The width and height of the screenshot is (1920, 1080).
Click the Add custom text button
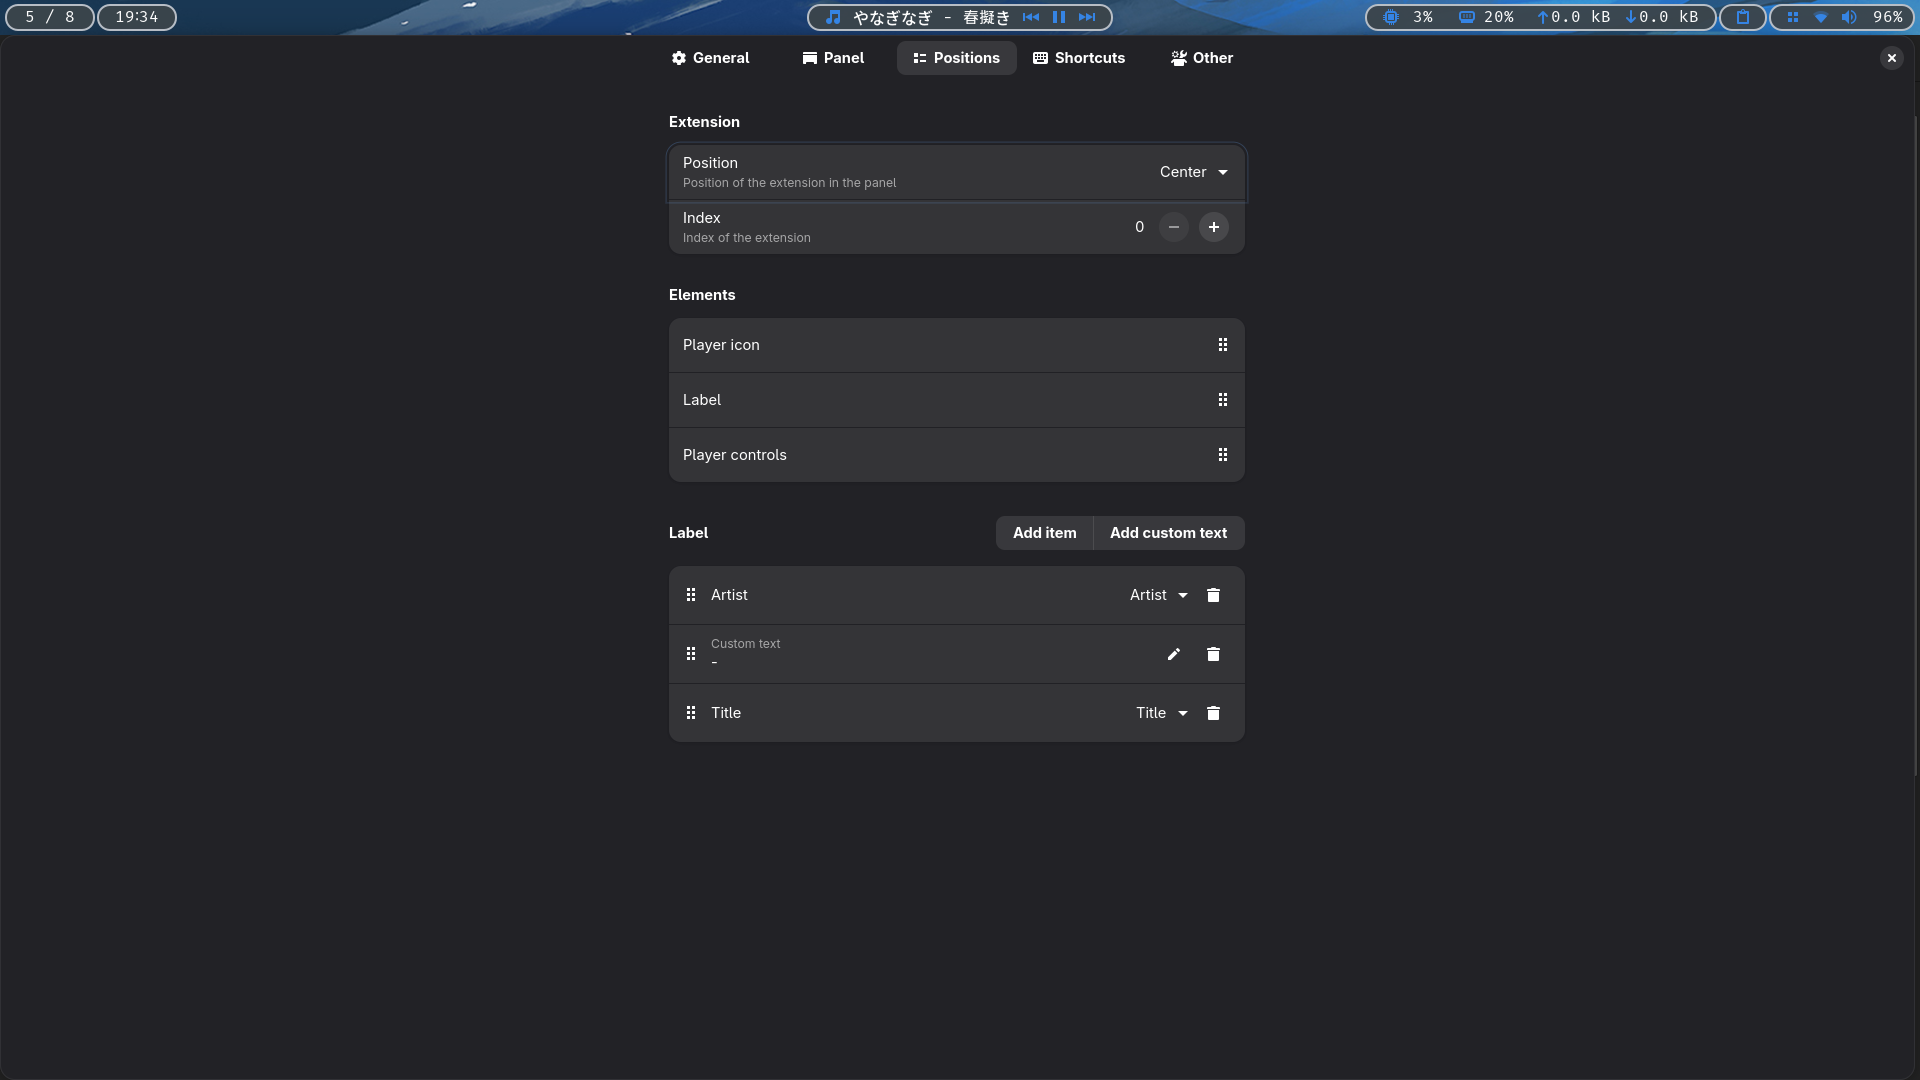(x=1168, y=533)
